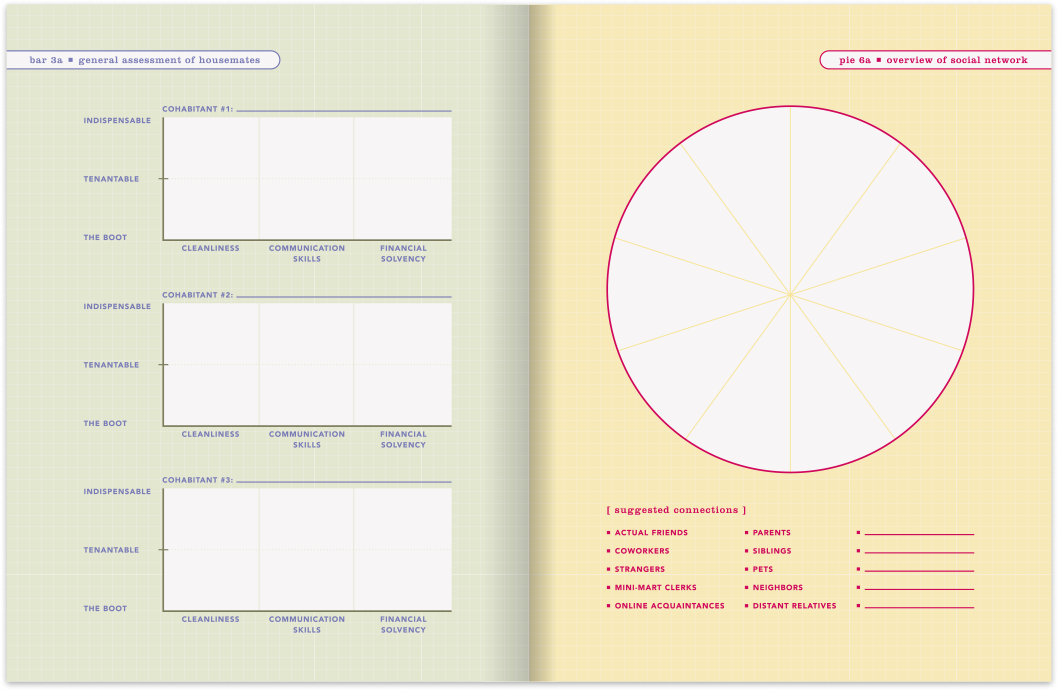Viewport: 1058px width, 690px height.
Task: Select the PETS connection
Action: (762, 569)
